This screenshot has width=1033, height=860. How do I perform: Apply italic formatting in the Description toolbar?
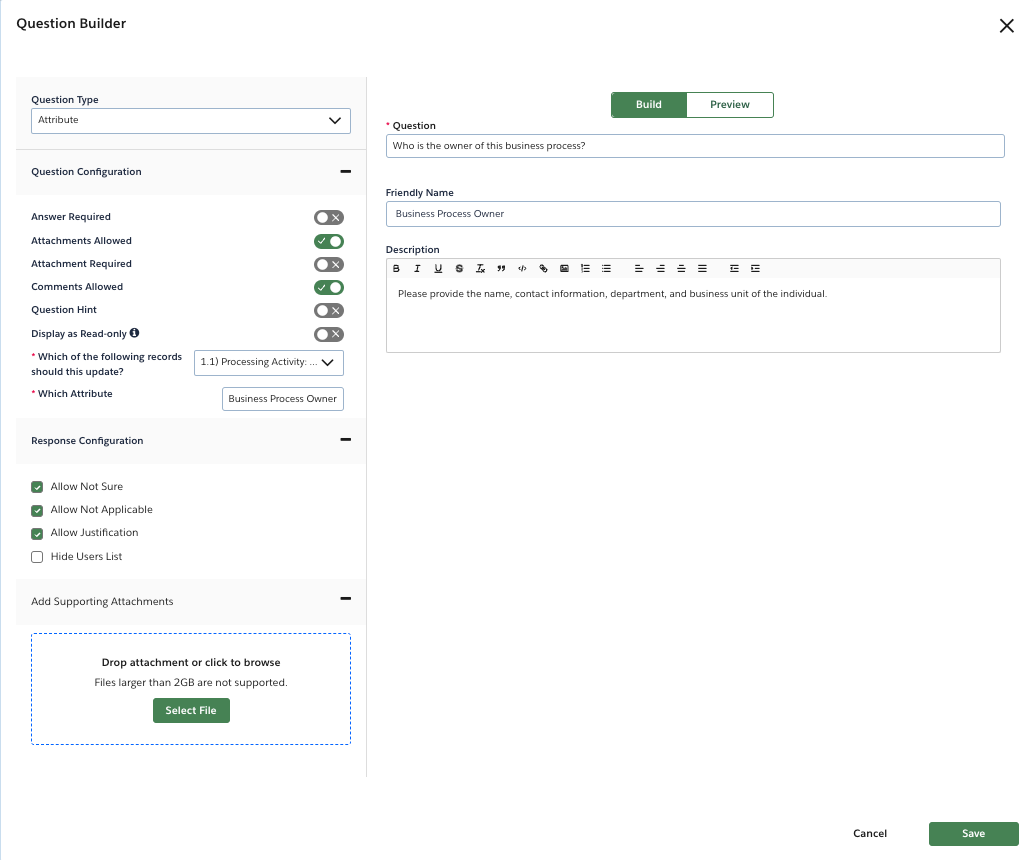click(417, 268)
